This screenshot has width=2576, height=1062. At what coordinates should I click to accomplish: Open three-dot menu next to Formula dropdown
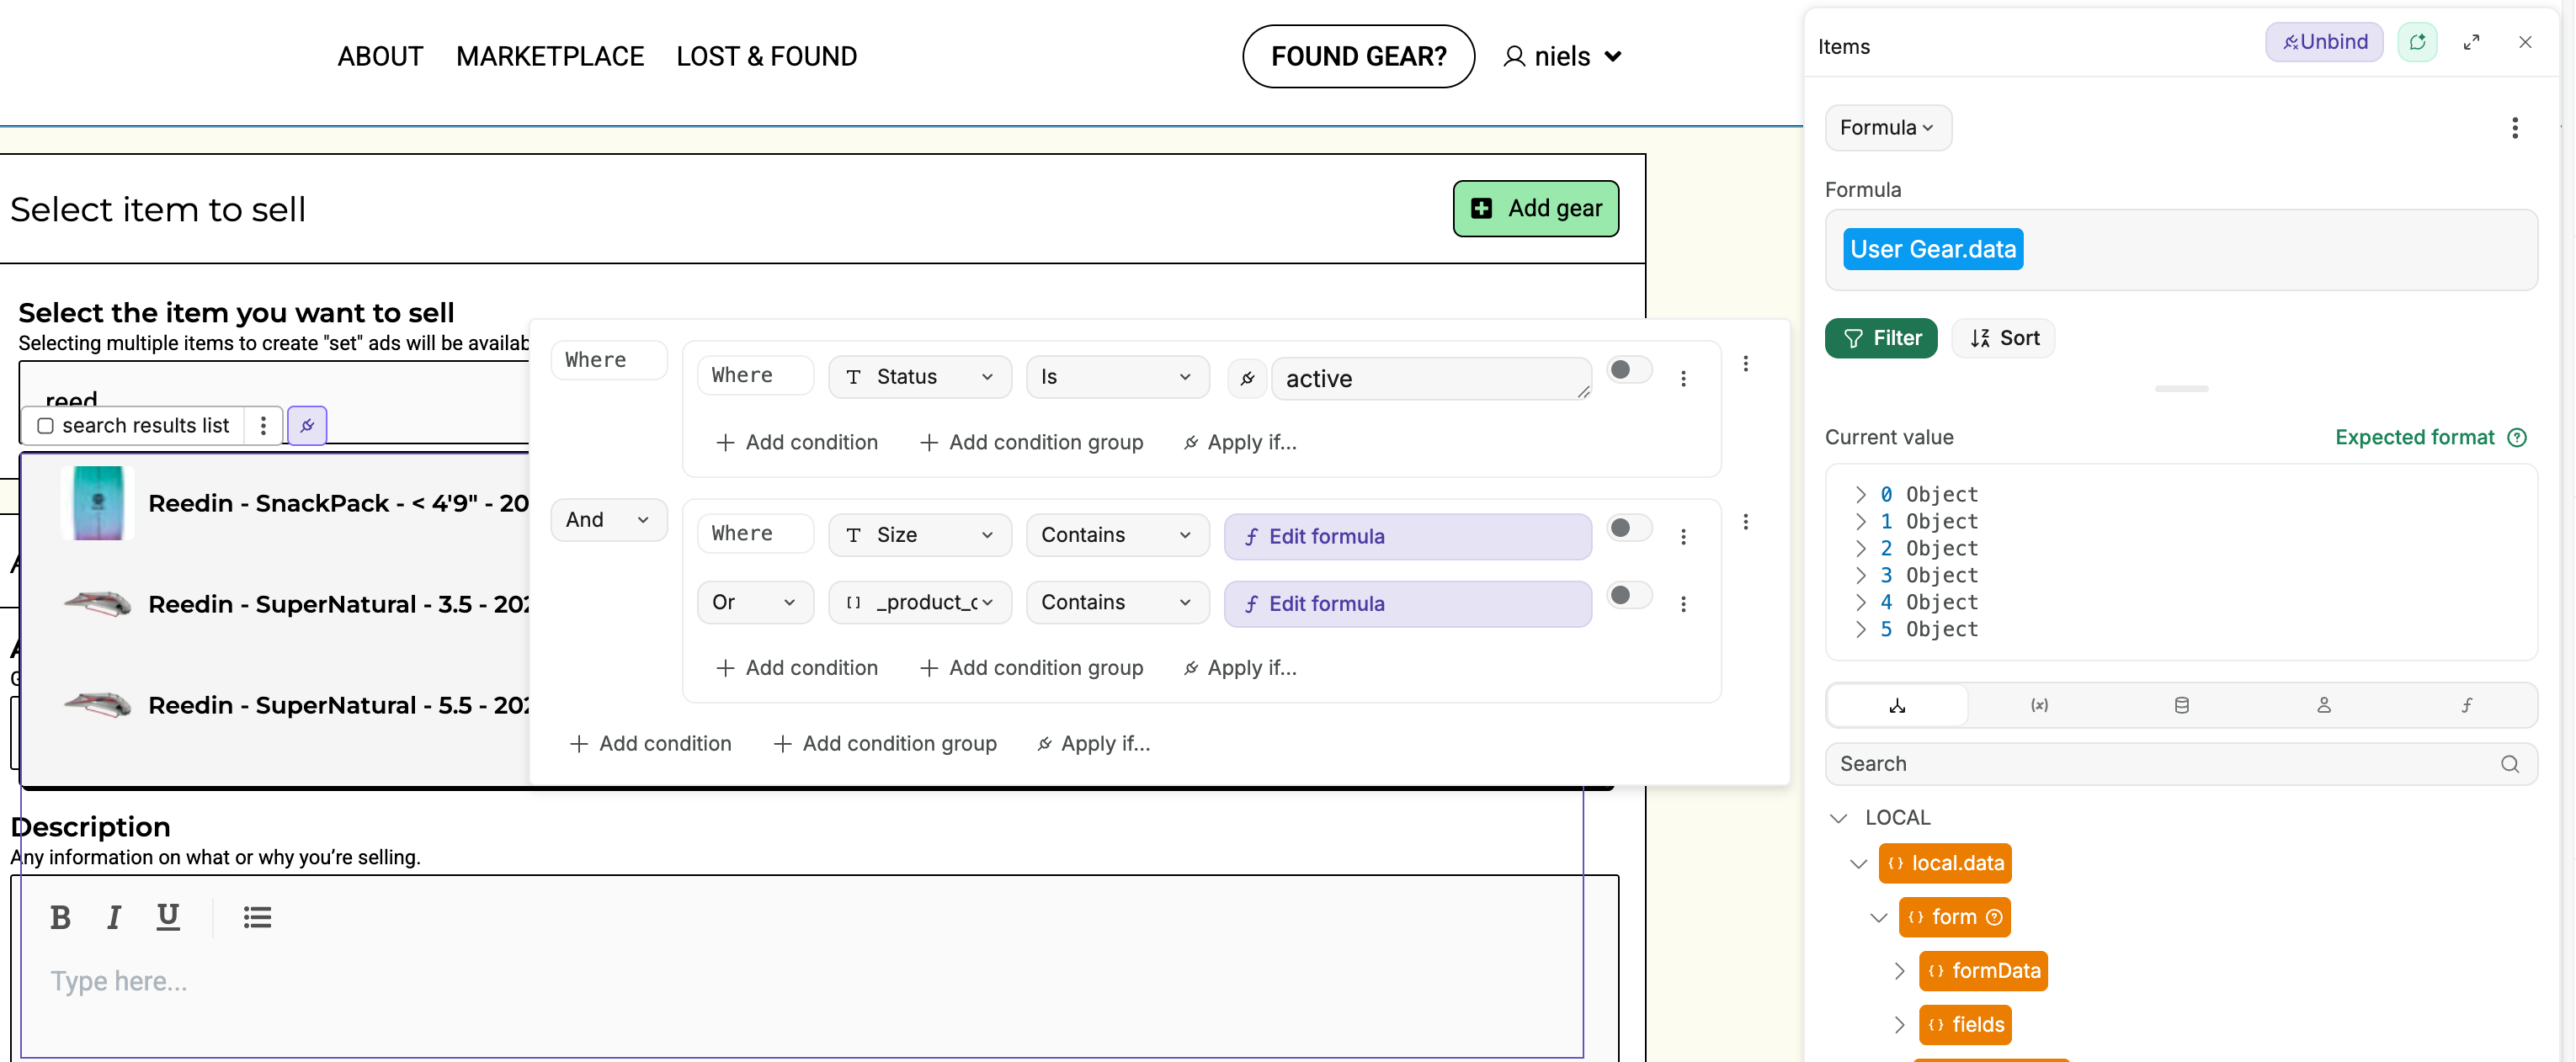click(2514, 128)
